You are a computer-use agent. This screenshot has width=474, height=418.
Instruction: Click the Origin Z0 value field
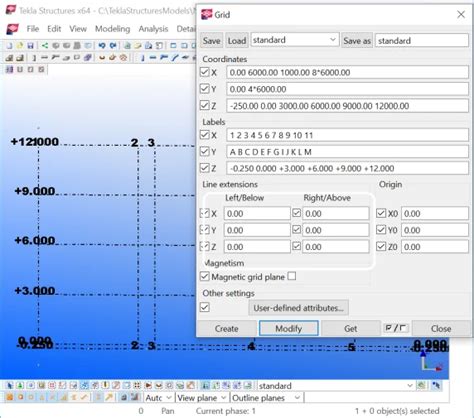(435, 247)
